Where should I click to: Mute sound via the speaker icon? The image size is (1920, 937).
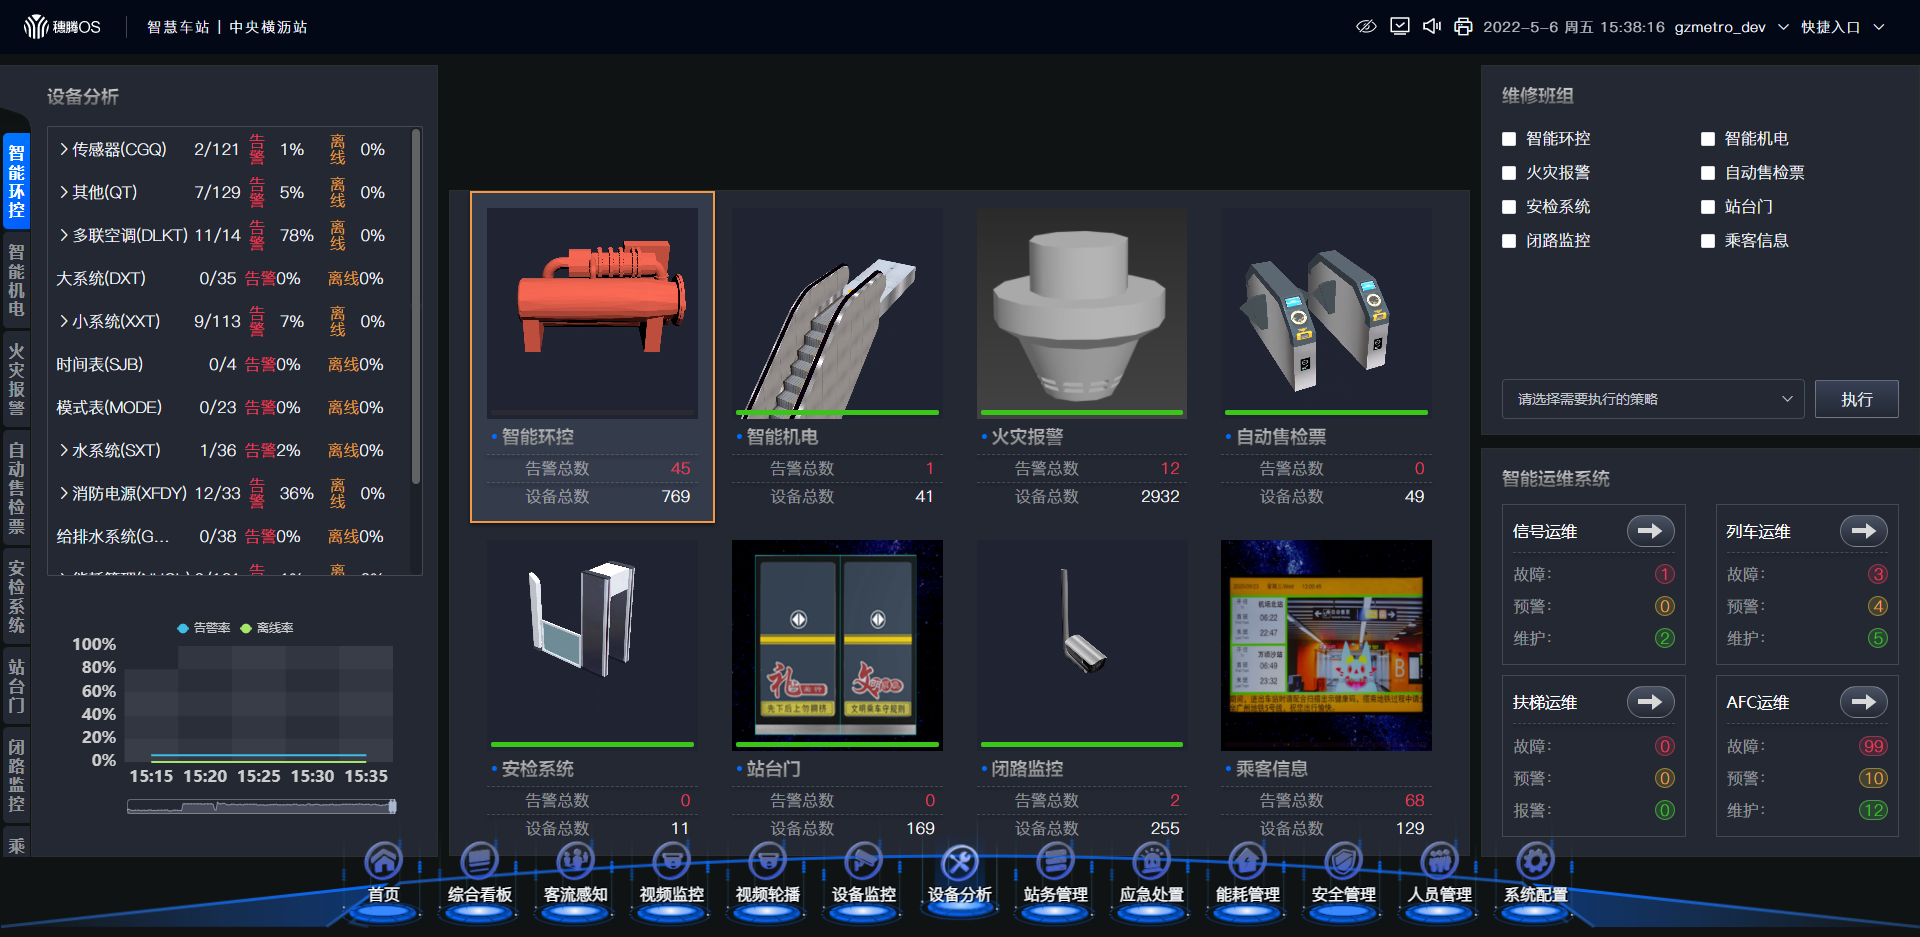click(1432, 27)
